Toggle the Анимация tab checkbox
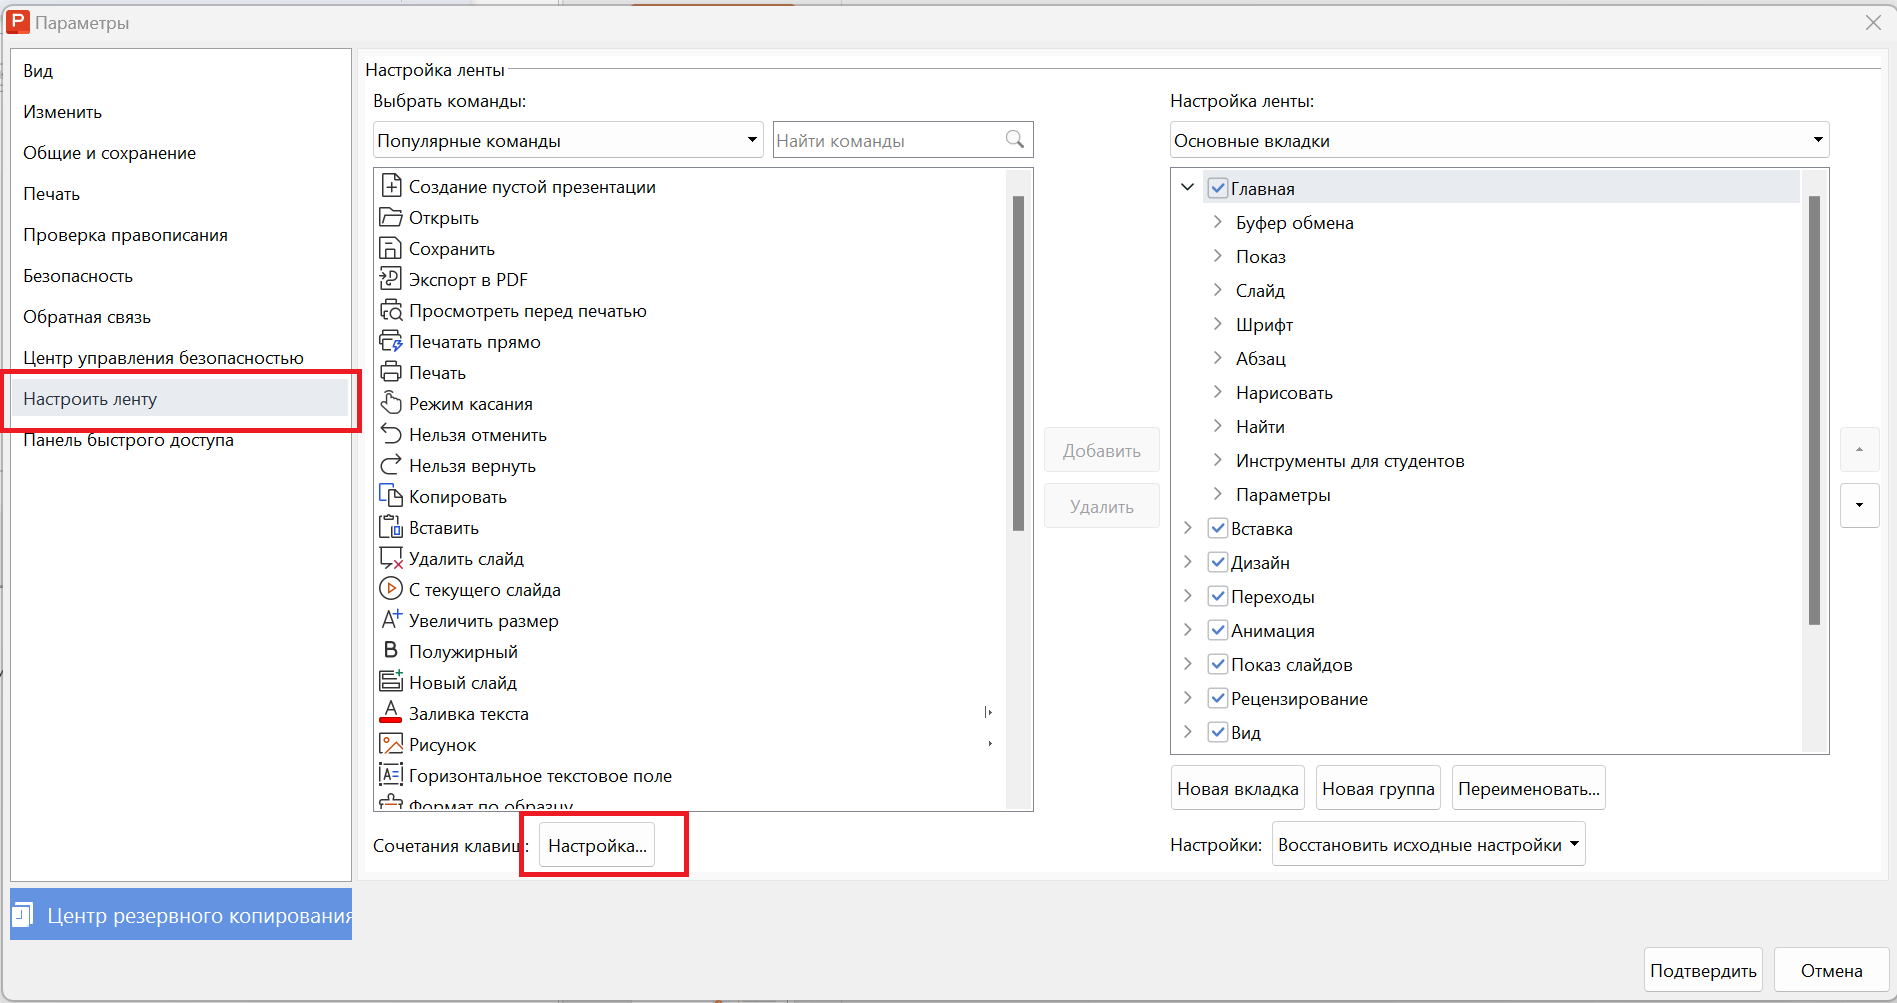Viewport: 1897px width, 1003px height. click(x=1217, y=630)
